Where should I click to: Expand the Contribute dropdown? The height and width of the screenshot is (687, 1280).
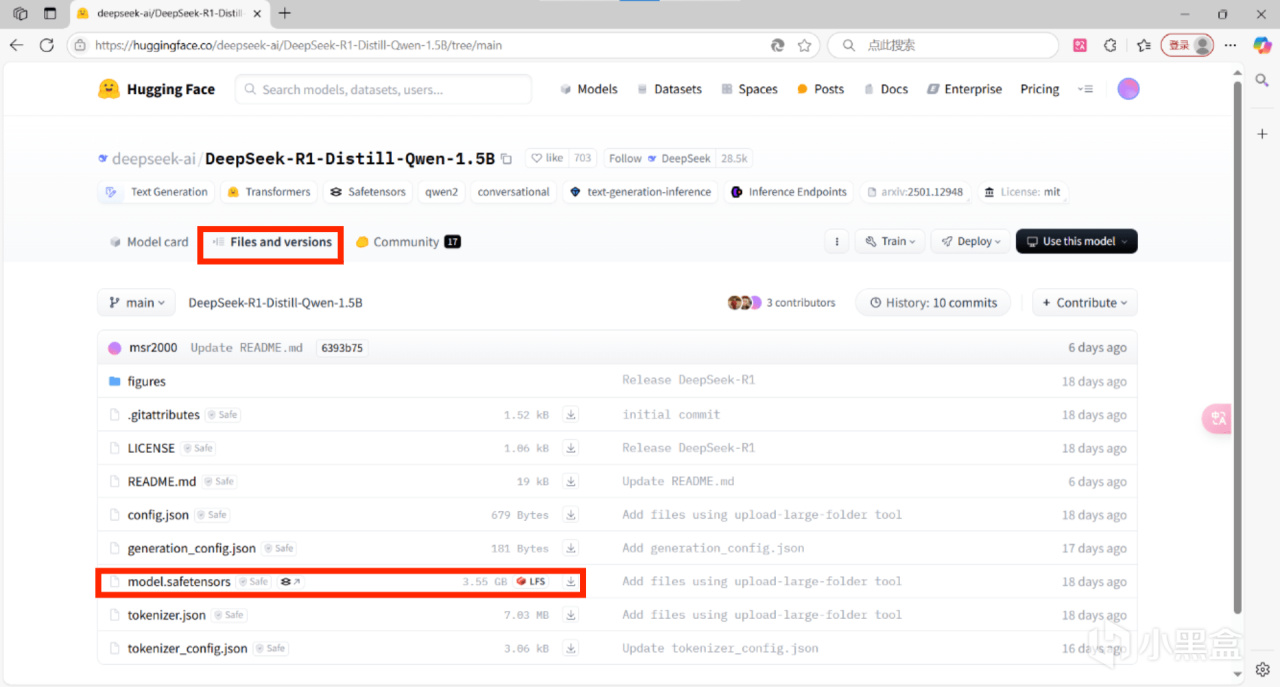pyautogui.click(x=1085, y=302)
